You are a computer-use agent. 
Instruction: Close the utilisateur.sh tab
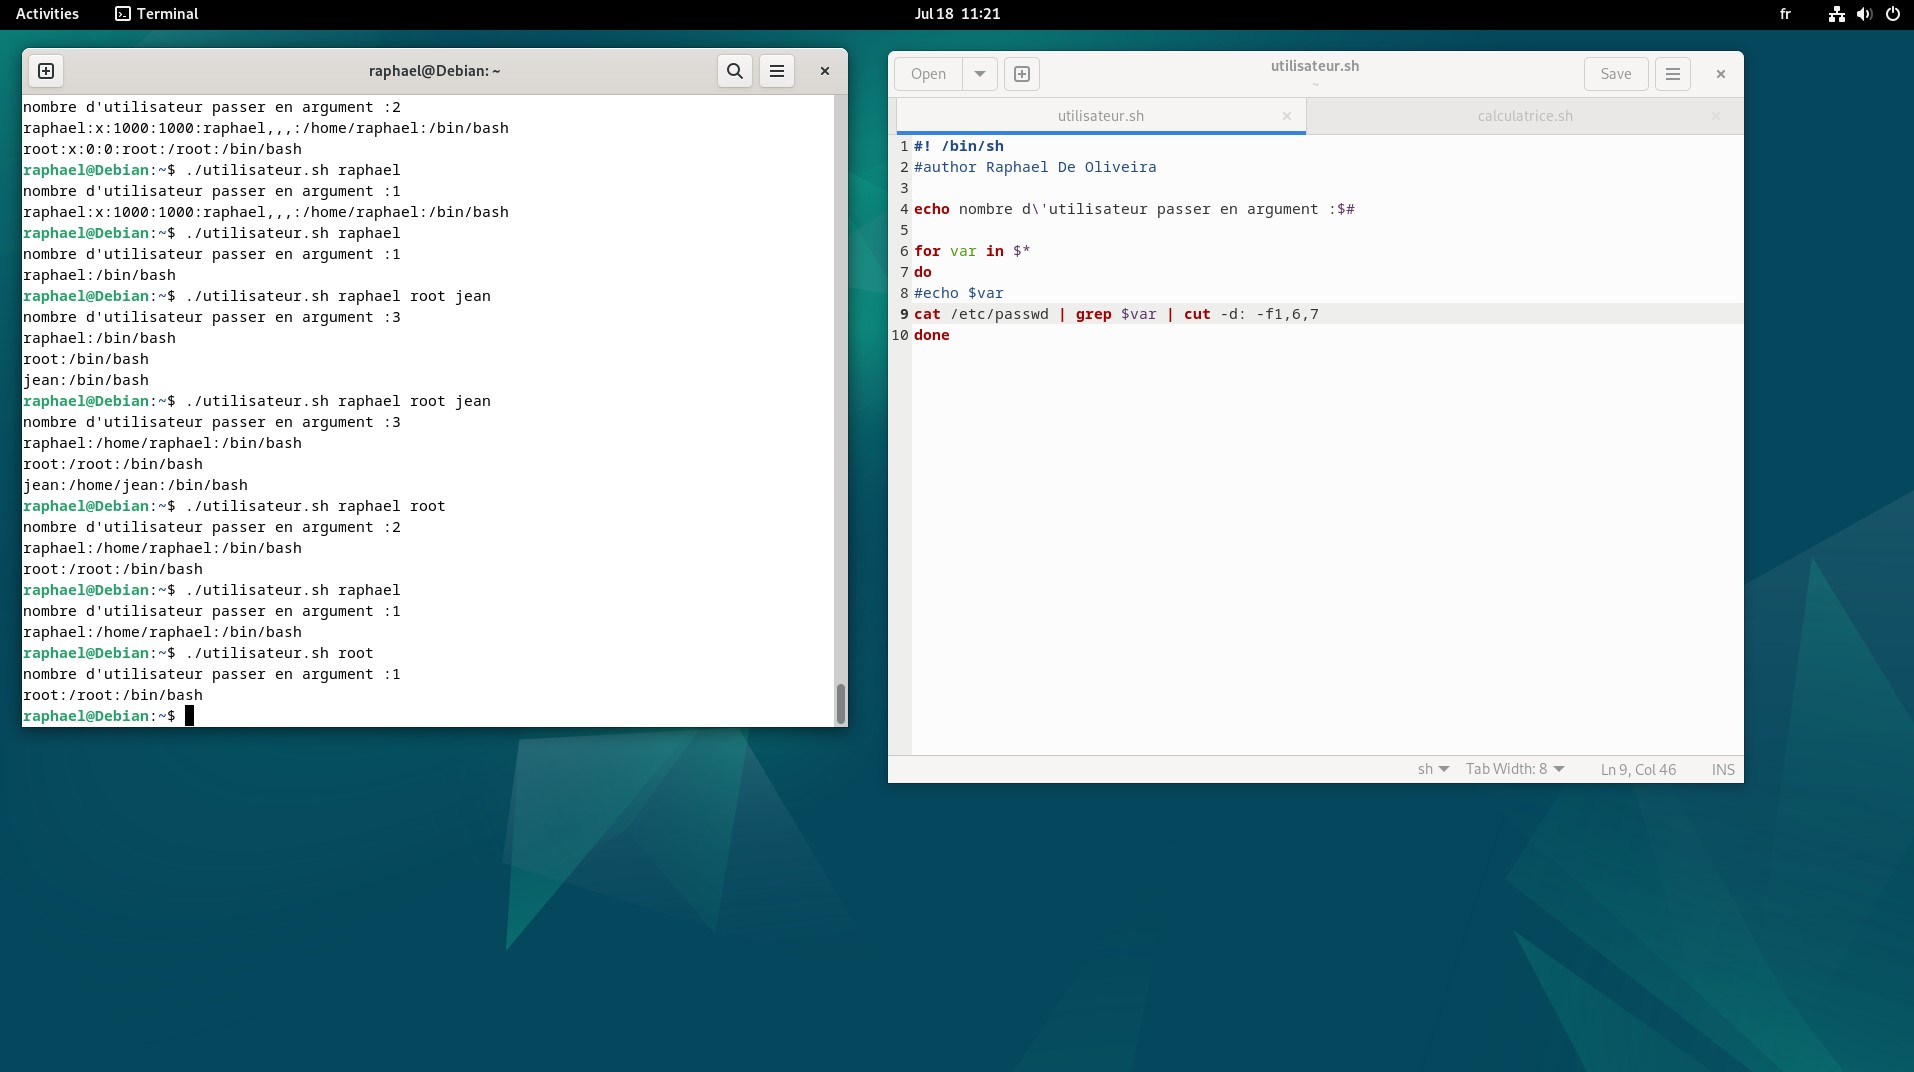pos(1287,116)
